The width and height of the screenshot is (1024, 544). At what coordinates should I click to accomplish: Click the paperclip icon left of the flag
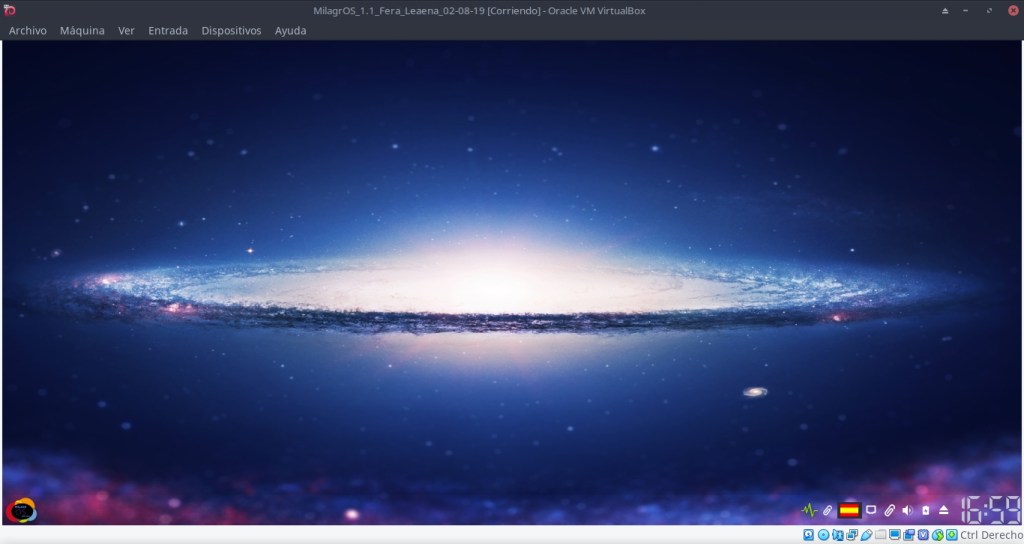(828, 510)
